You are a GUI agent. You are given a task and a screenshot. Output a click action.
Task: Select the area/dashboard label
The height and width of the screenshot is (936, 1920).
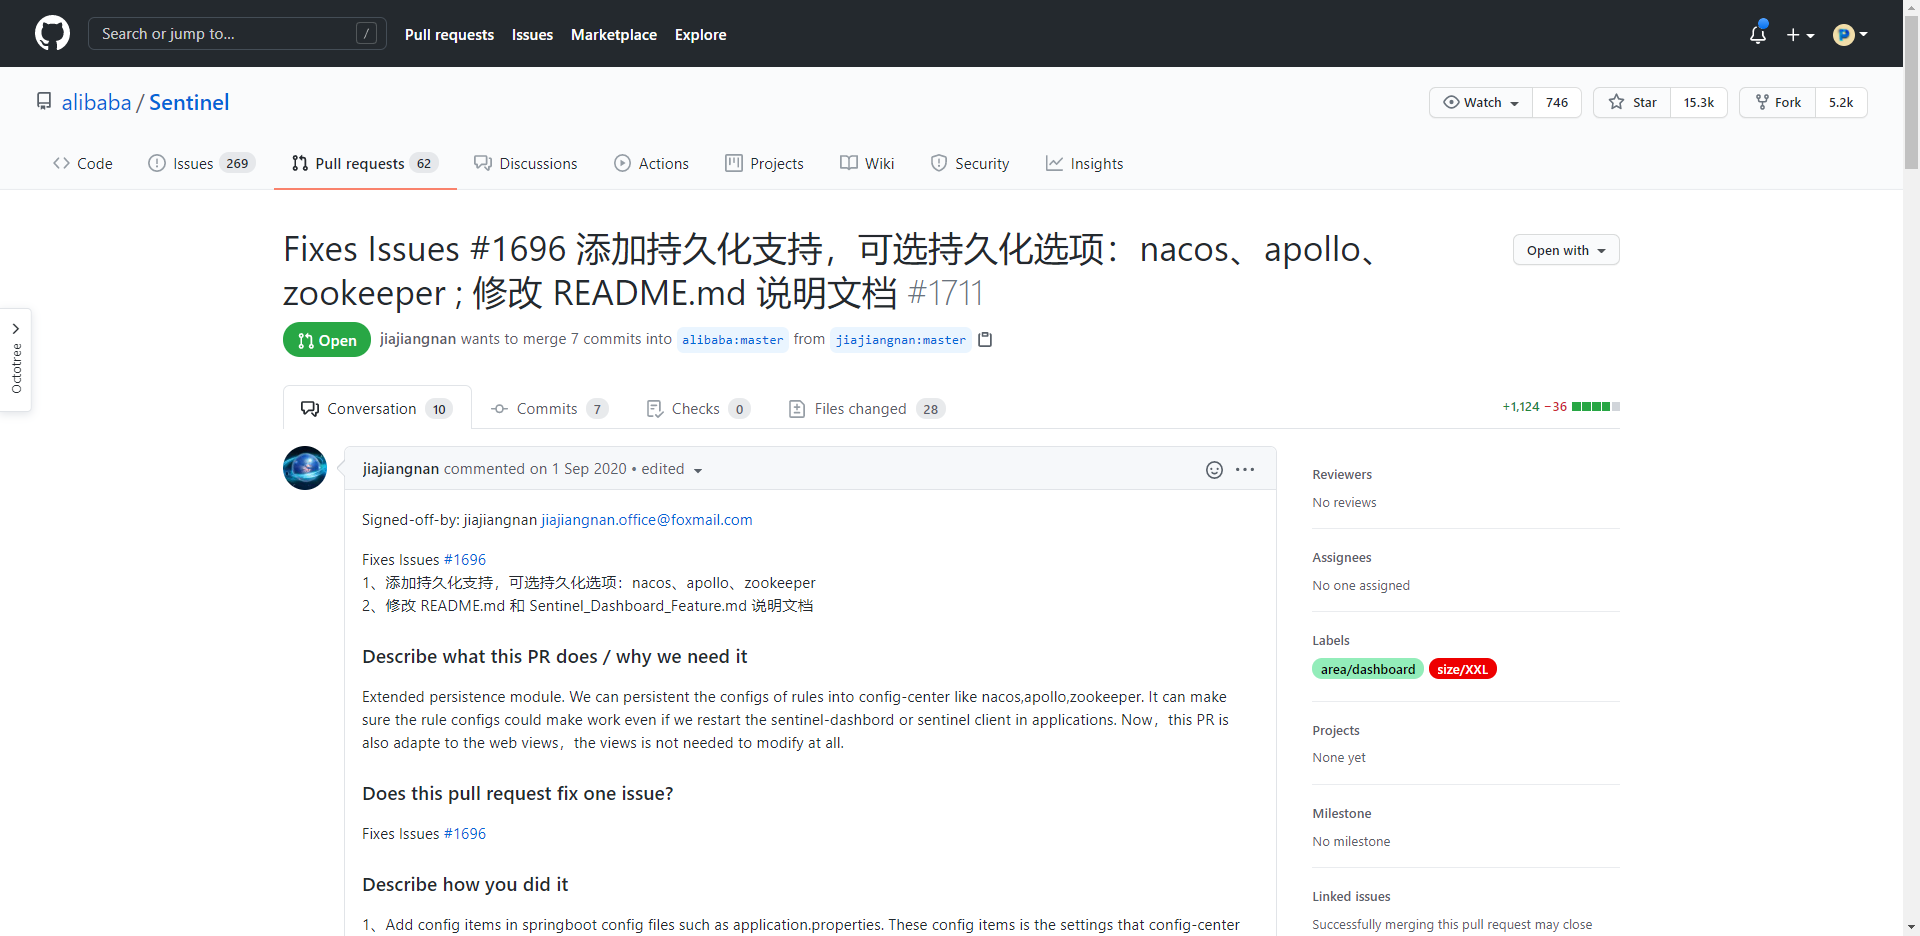click(x=1367, y=670)
